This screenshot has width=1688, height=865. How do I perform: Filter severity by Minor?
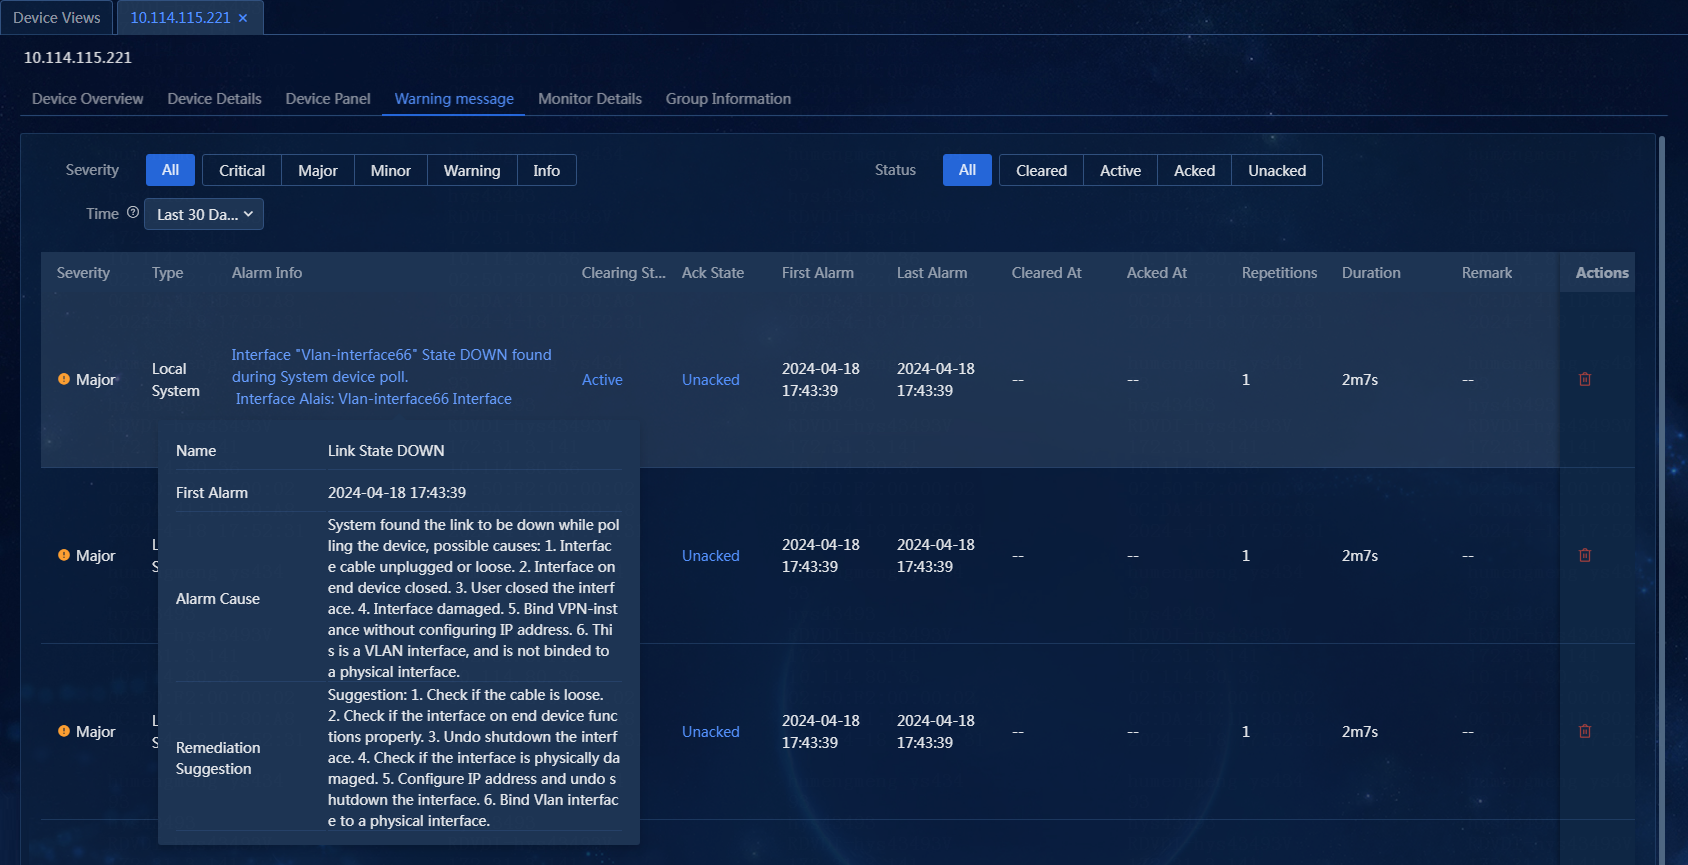pyautogui.click(x=391, y=170)
